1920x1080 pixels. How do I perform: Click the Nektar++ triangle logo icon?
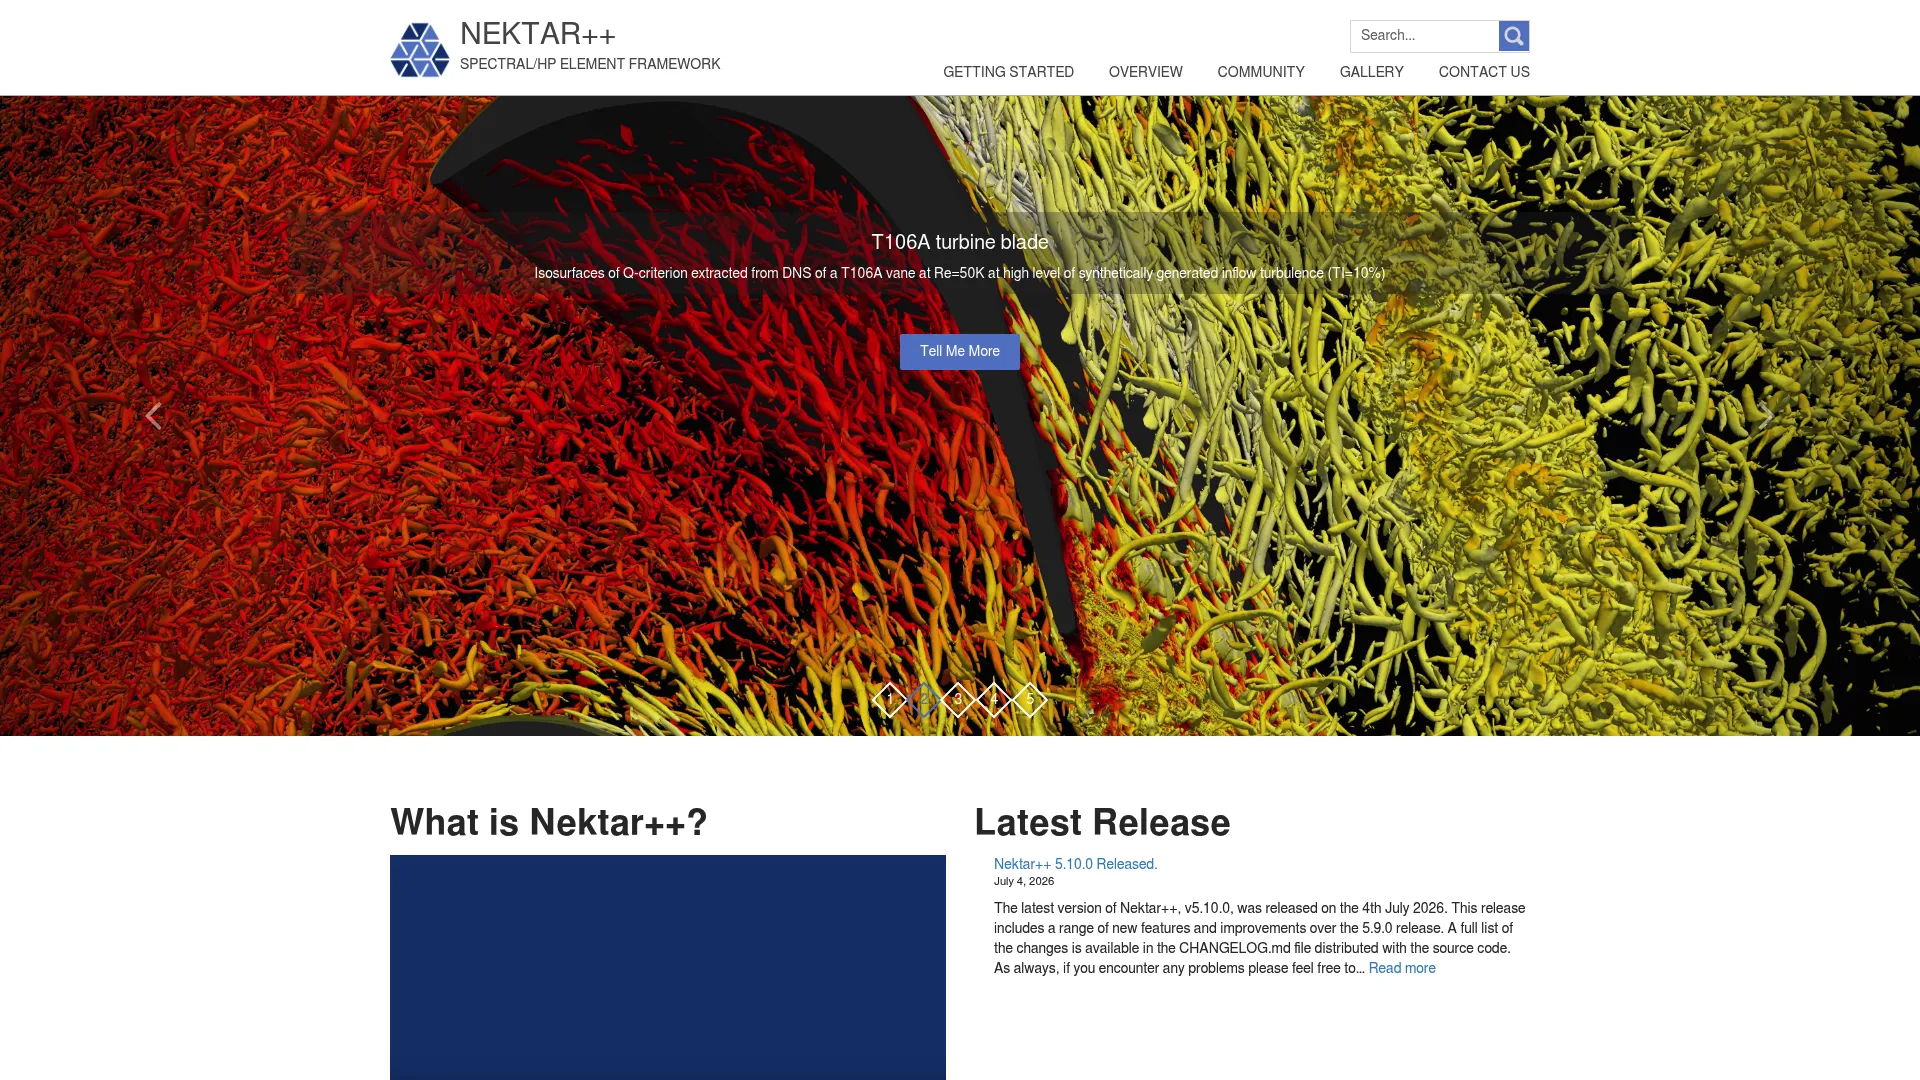(x=419, y=50)
